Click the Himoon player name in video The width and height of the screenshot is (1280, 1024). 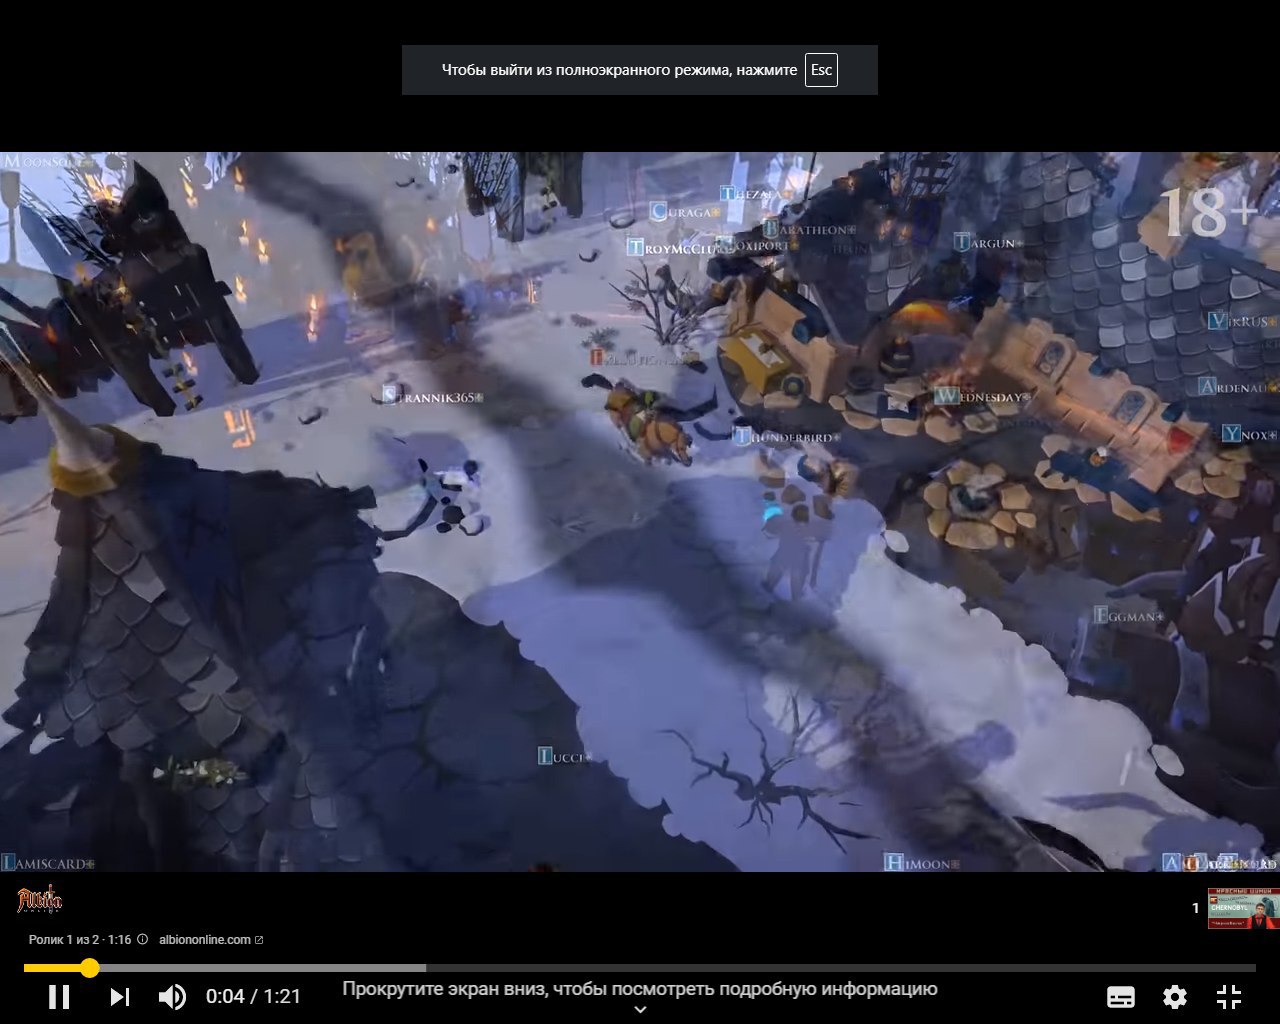pyautogui.click(x=921, y=863)
